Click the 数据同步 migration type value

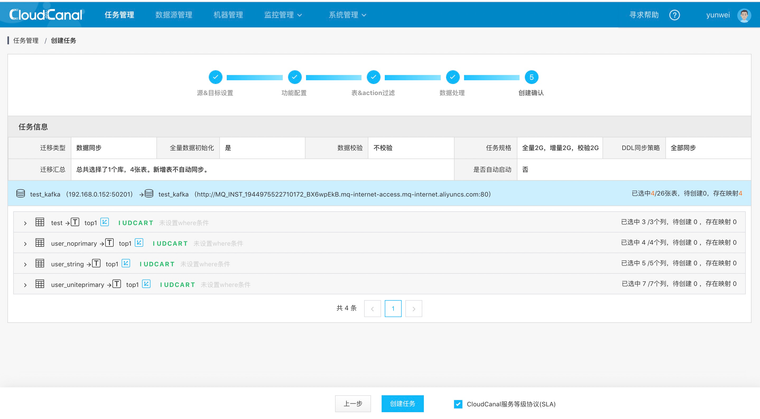point(89,148)
